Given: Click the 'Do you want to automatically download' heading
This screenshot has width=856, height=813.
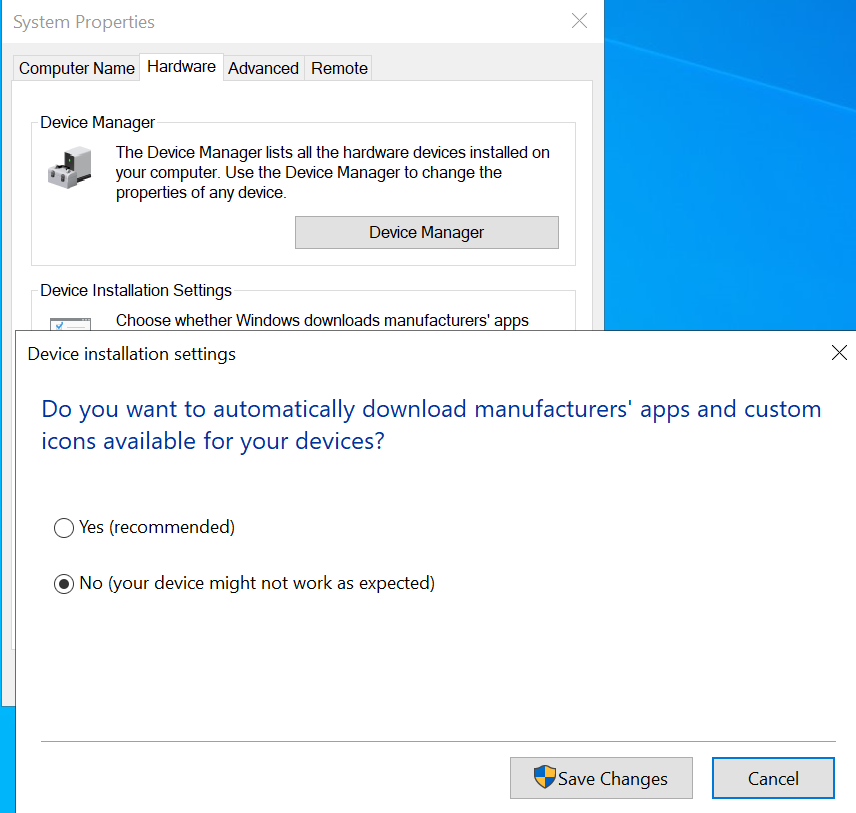Looking at the screenshot, I should (431, 425).
